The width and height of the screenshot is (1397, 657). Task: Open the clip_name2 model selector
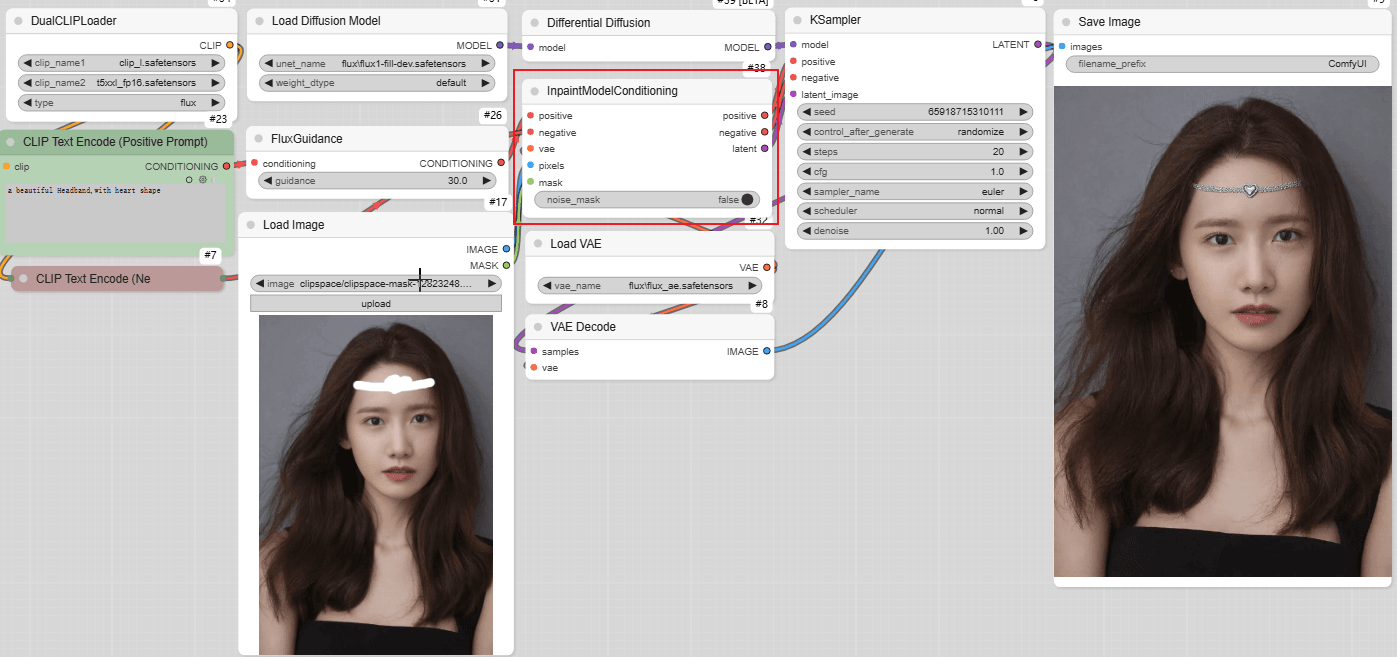tap(122, 82)
